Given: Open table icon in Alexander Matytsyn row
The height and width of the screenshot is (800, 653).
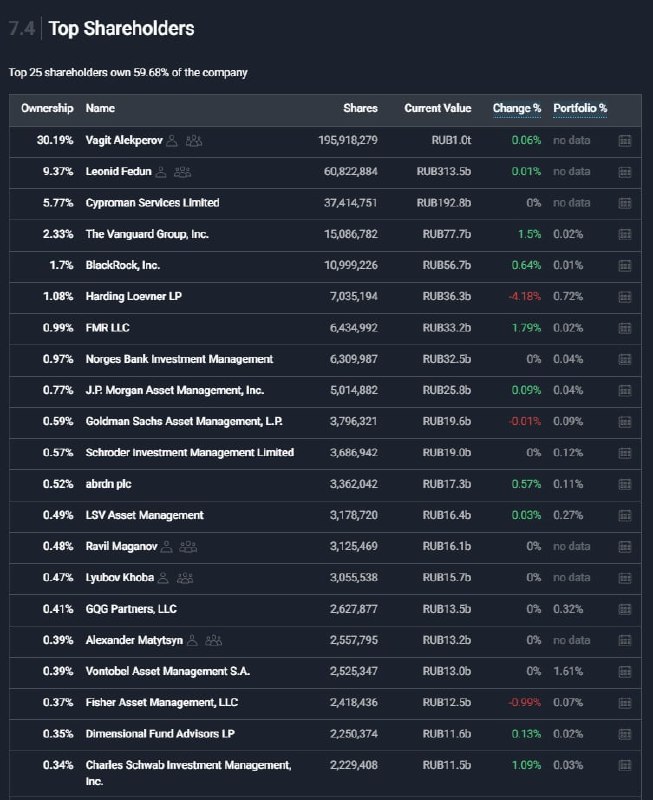Looking at the screenshot, I should [x=625, y=640].
